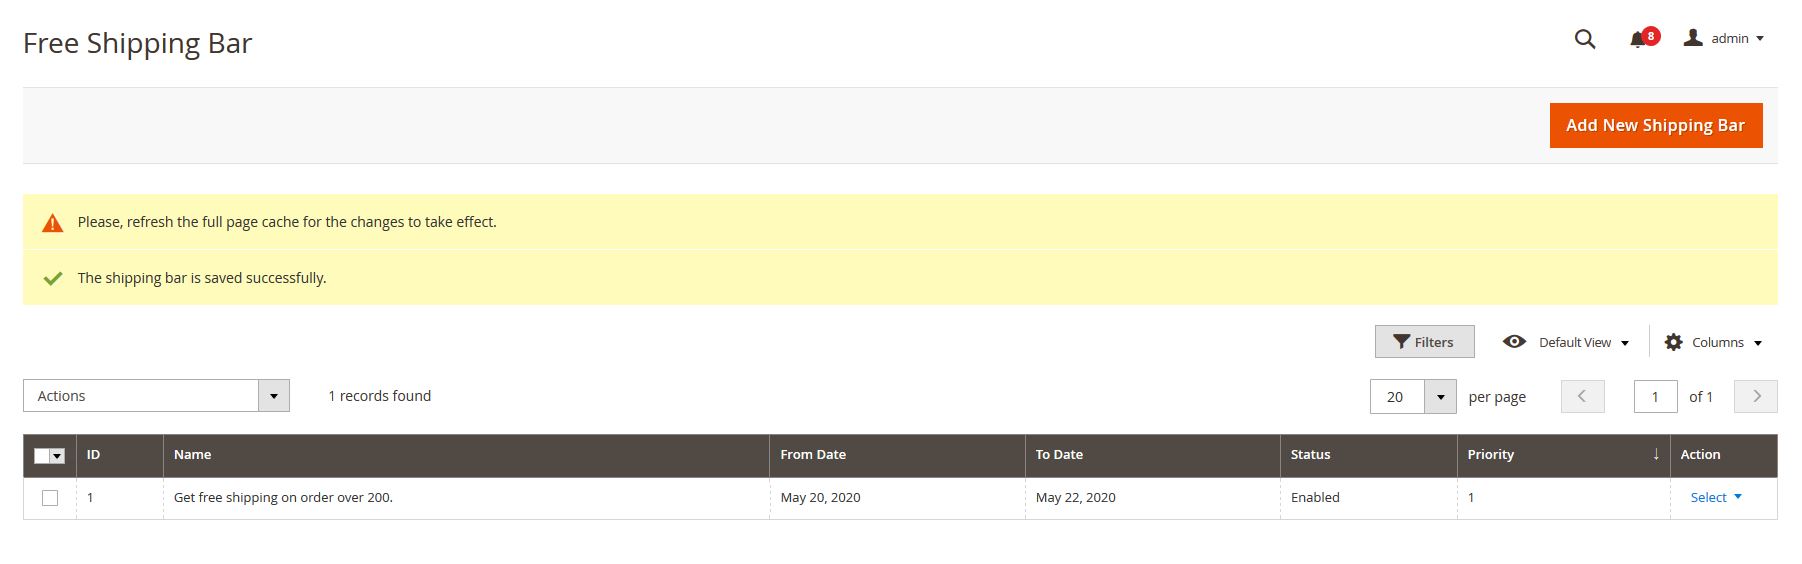Open the Select action dropdown in row
Viewport: 1802px width, 564px height.
coord(1715,497)
